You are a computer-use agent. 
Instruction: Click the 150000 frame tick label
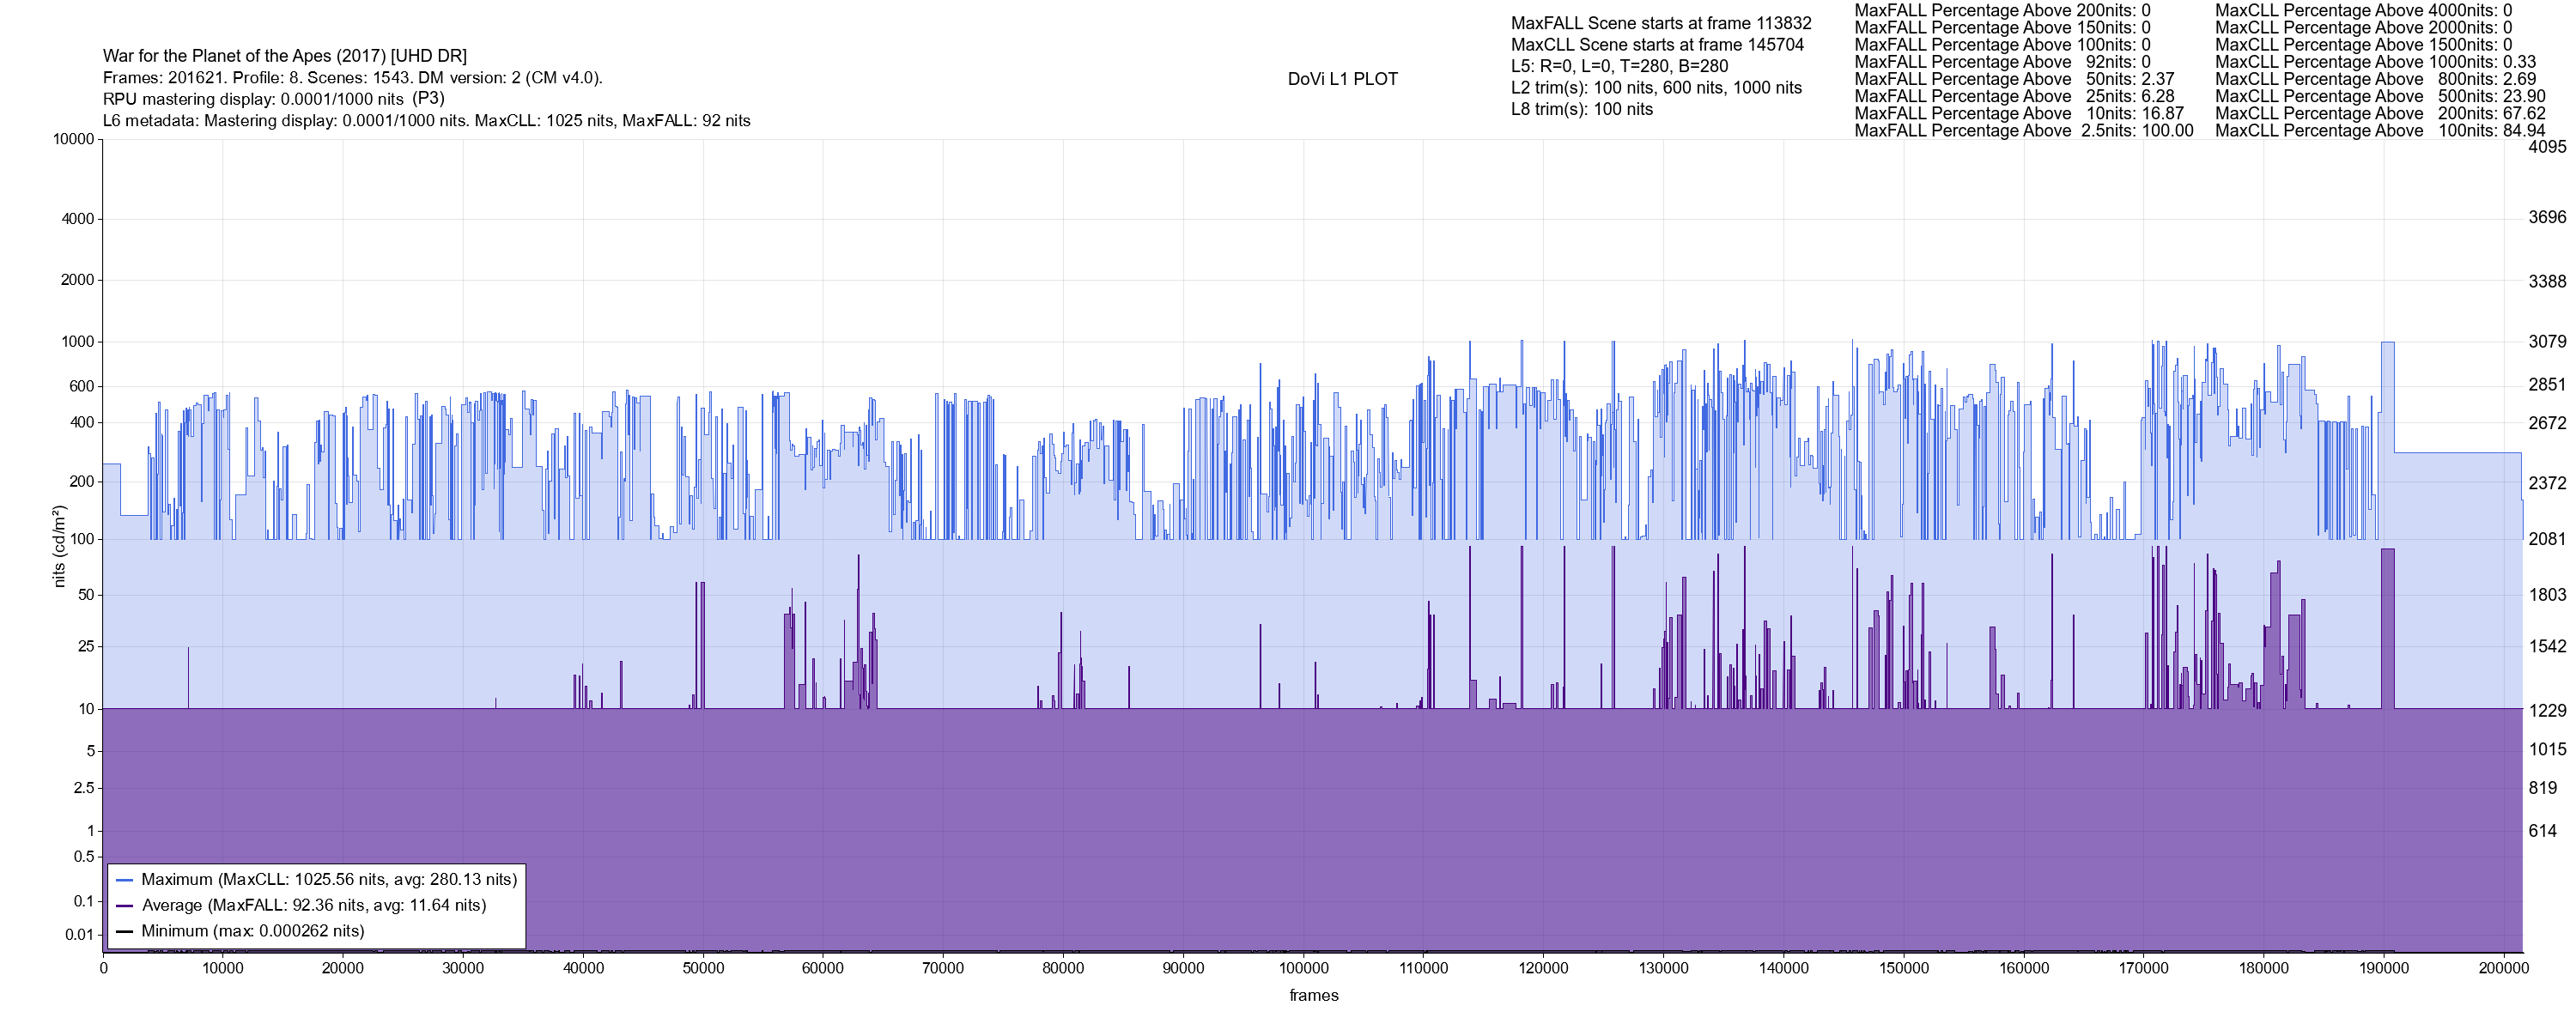[1904, 968]
